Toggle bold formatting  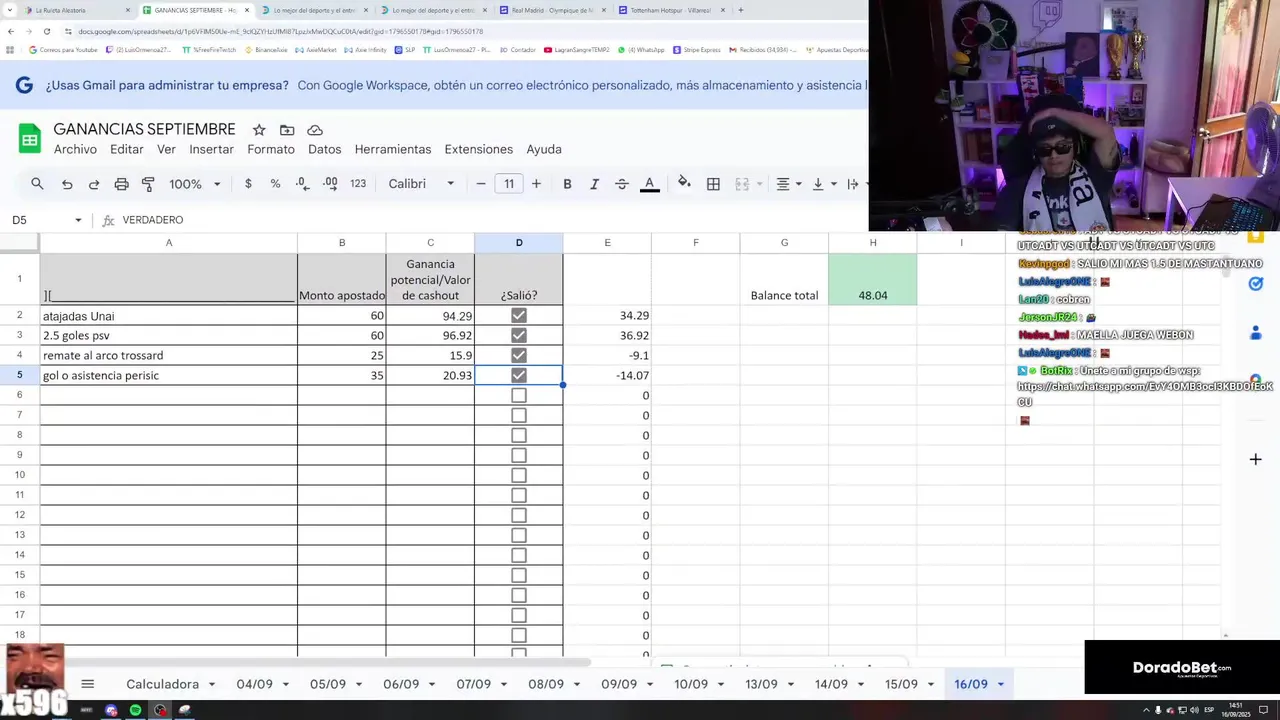[x=567, y=184]
